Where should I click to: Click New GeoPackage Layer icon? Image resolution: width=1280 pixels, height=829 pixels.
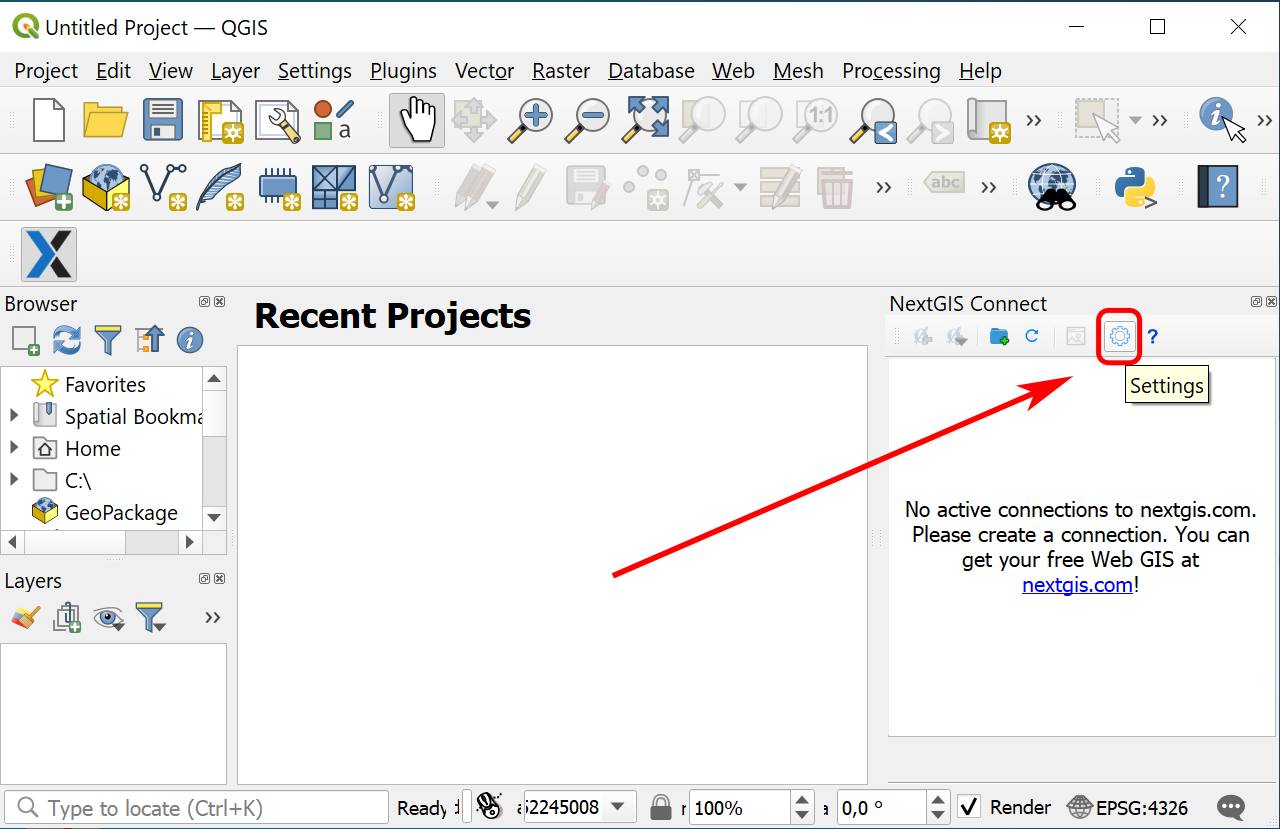105,187
